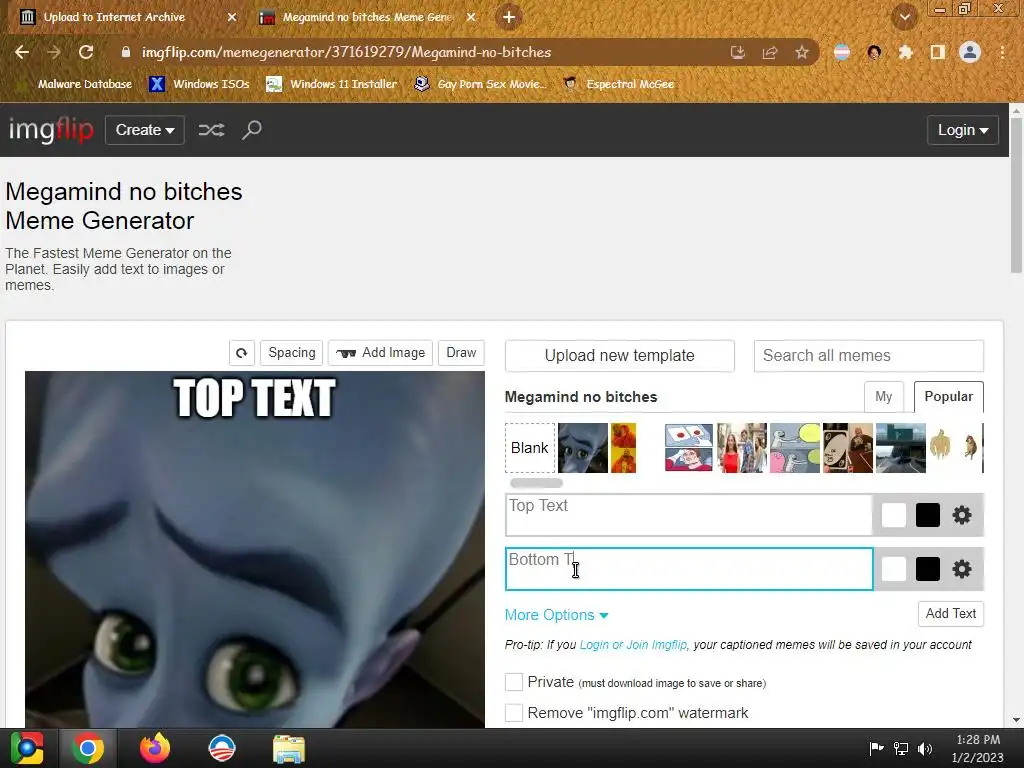Open the Spacing options
This screenshot has width=1024, height=768.
pos(292,353)
